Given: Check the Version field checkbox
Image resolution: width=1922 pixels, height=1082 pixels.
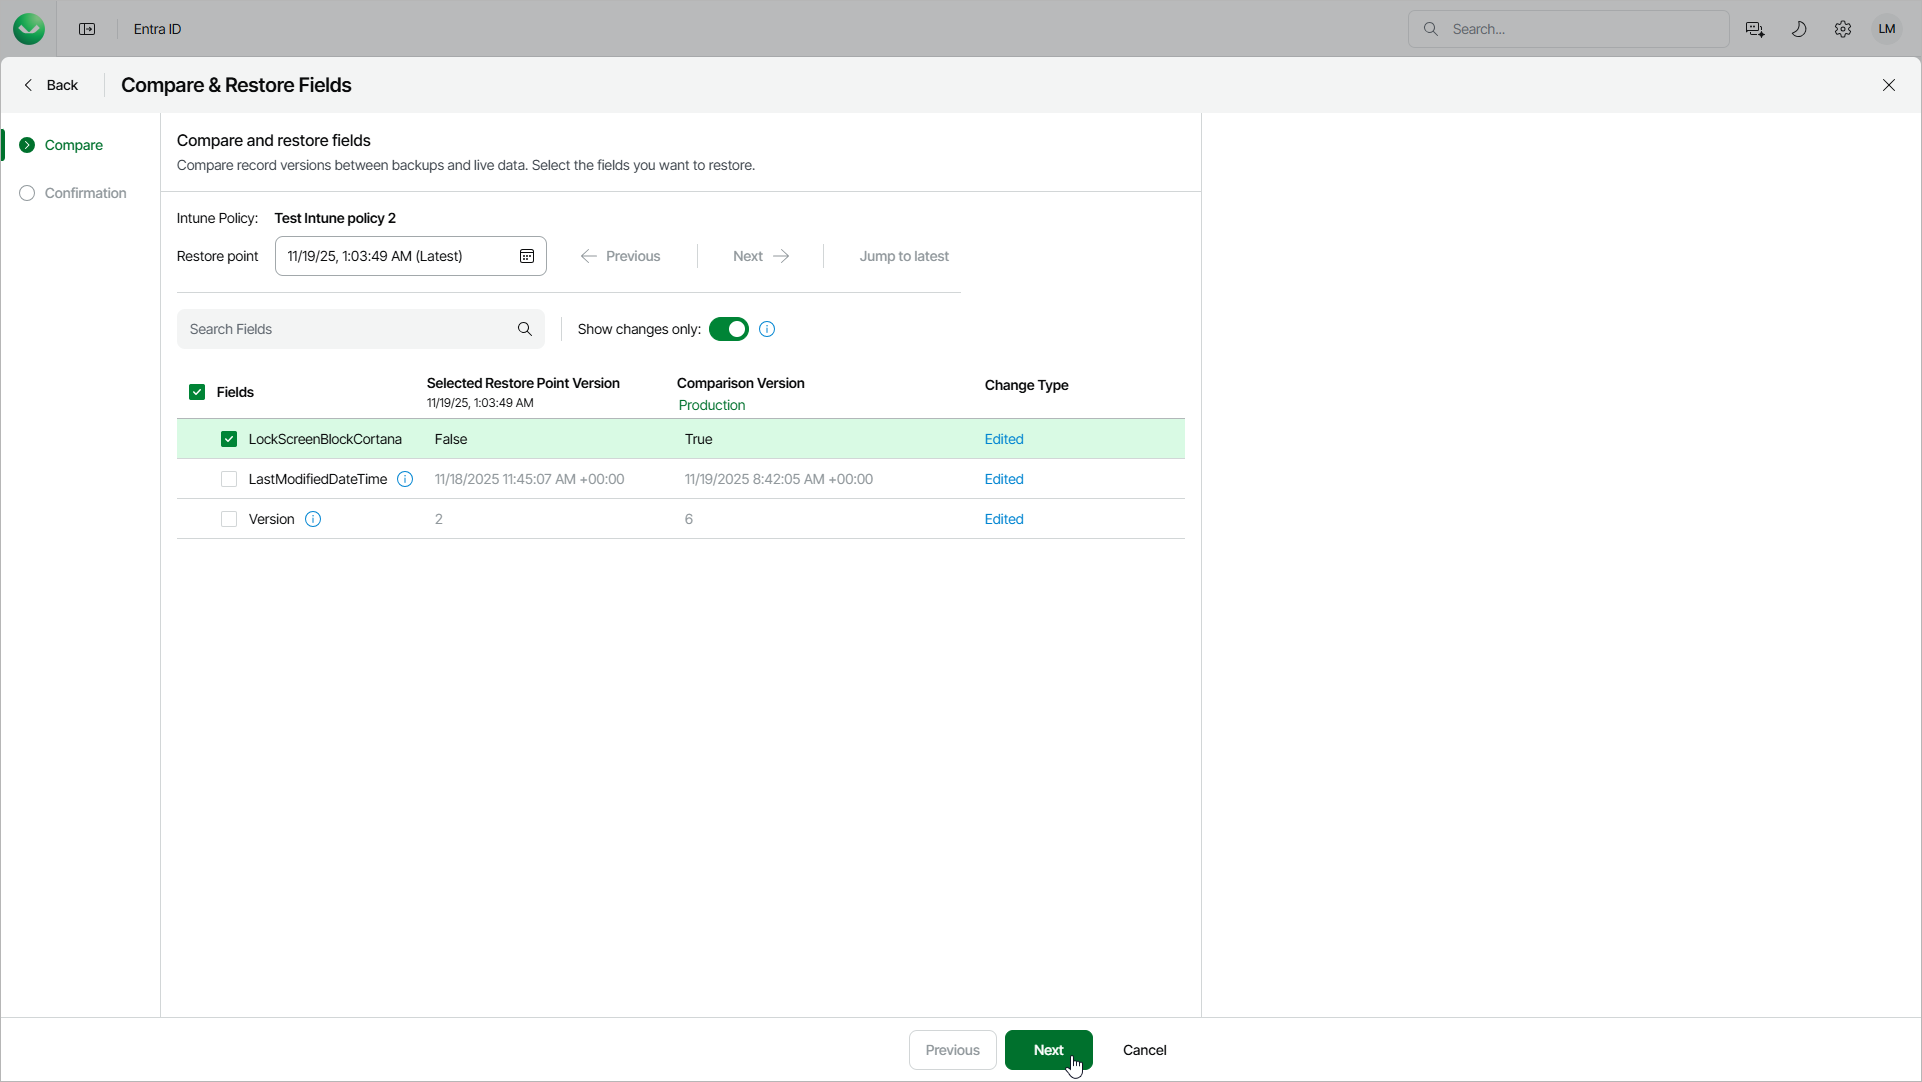Looking at the screenshot, I should 229,519.
